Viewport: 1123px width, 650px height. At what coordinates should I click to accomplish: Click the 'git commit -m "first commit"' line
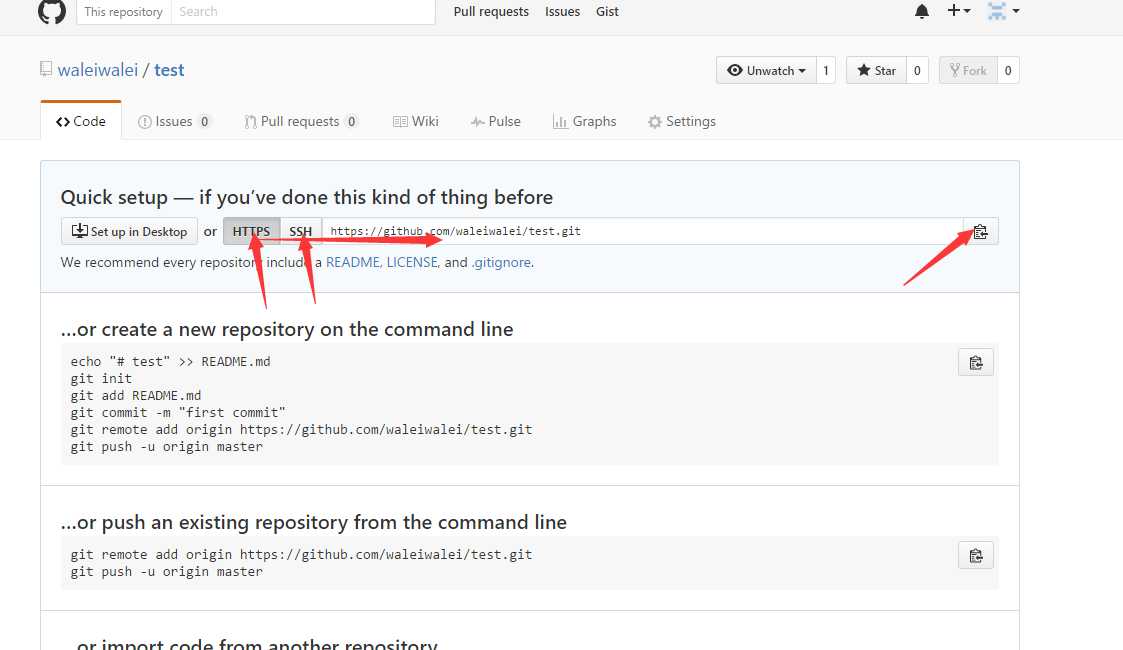(x=178, y=413)
